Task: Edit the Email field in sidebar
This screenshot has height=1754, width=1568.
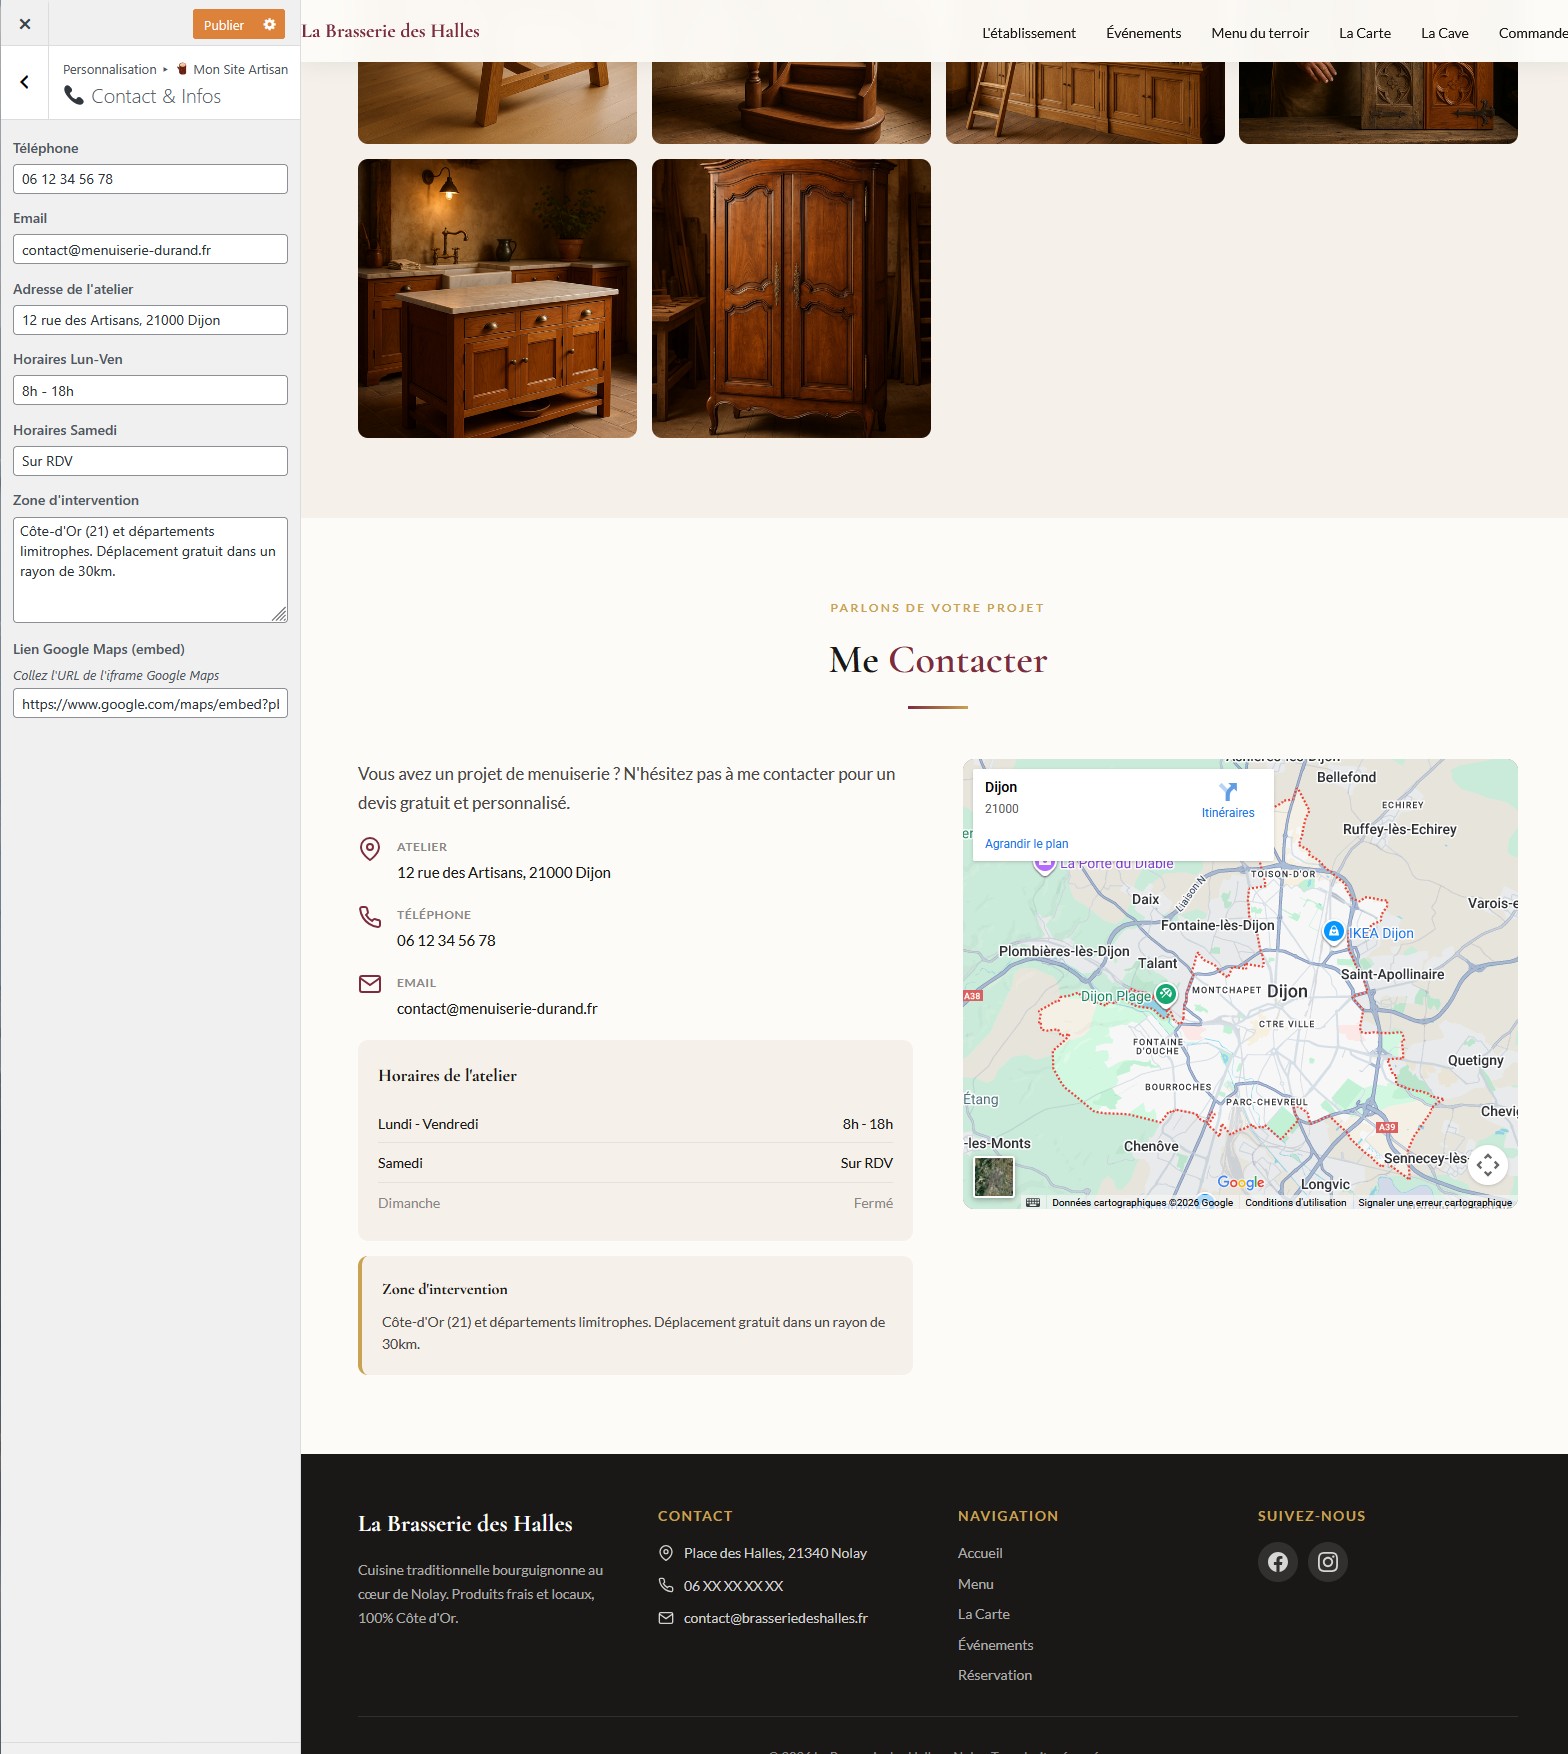Action: coord(150,250)
